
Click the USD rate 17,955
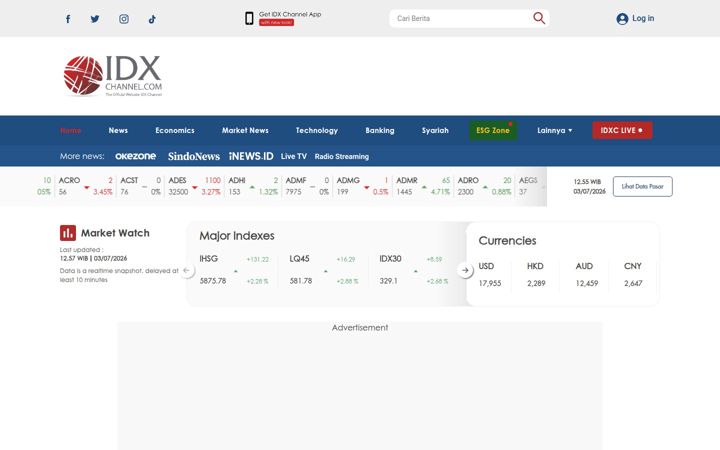(490, 283)
